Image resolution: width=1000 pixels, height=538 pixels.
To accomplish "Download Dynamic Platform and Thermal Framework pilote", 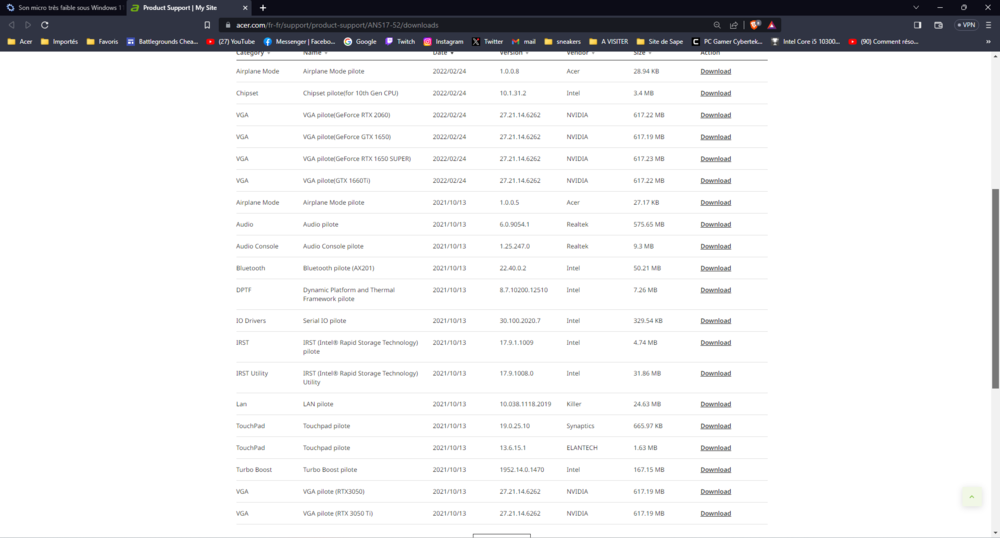I will [x=716, y=290].
